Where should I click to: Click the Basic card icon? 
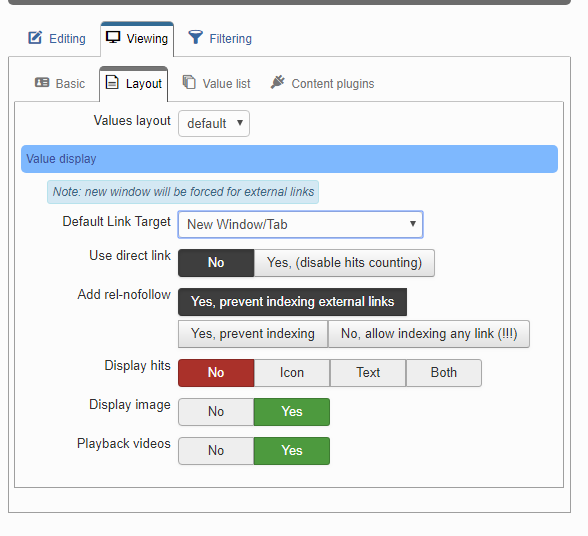(42, 83)
